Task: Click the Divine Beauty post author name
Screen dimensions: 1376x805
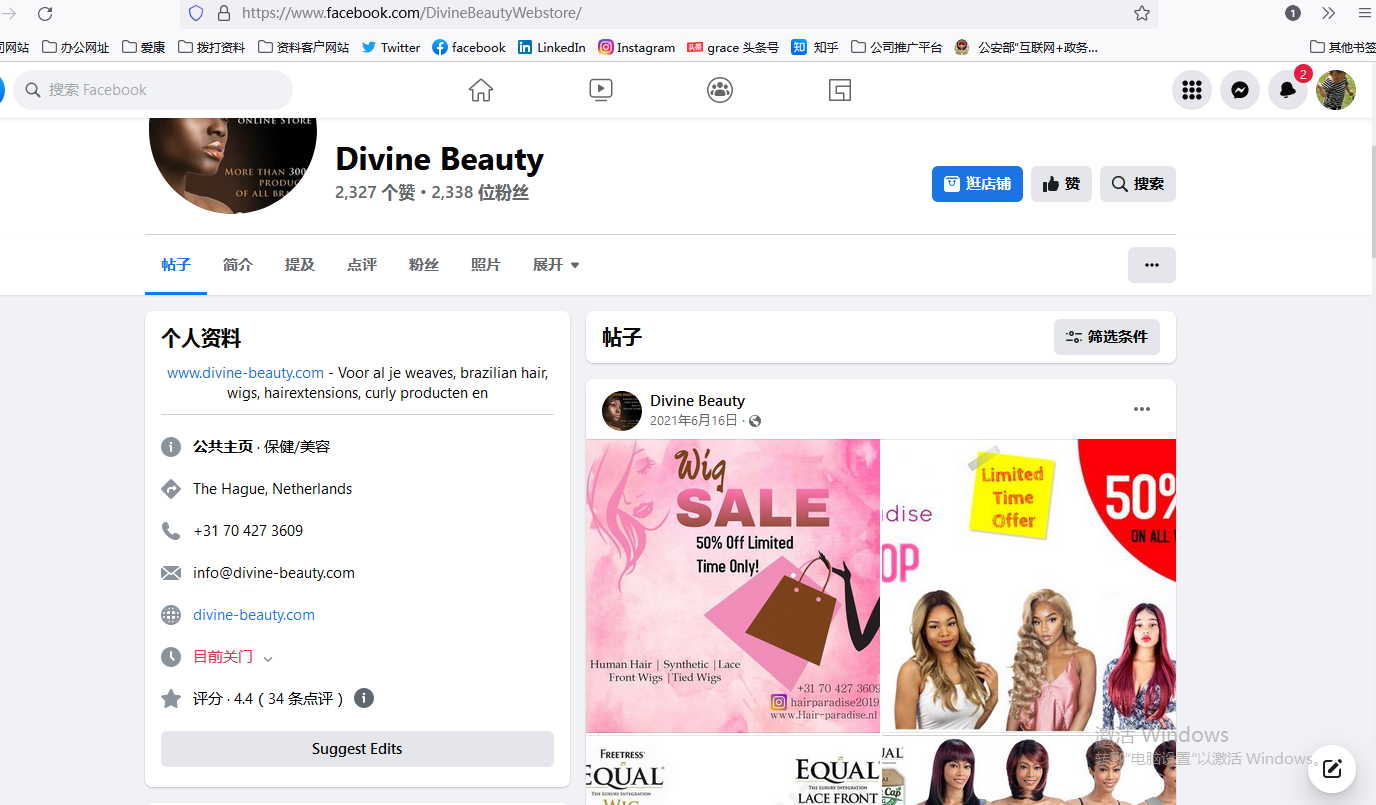Action: 697,401
